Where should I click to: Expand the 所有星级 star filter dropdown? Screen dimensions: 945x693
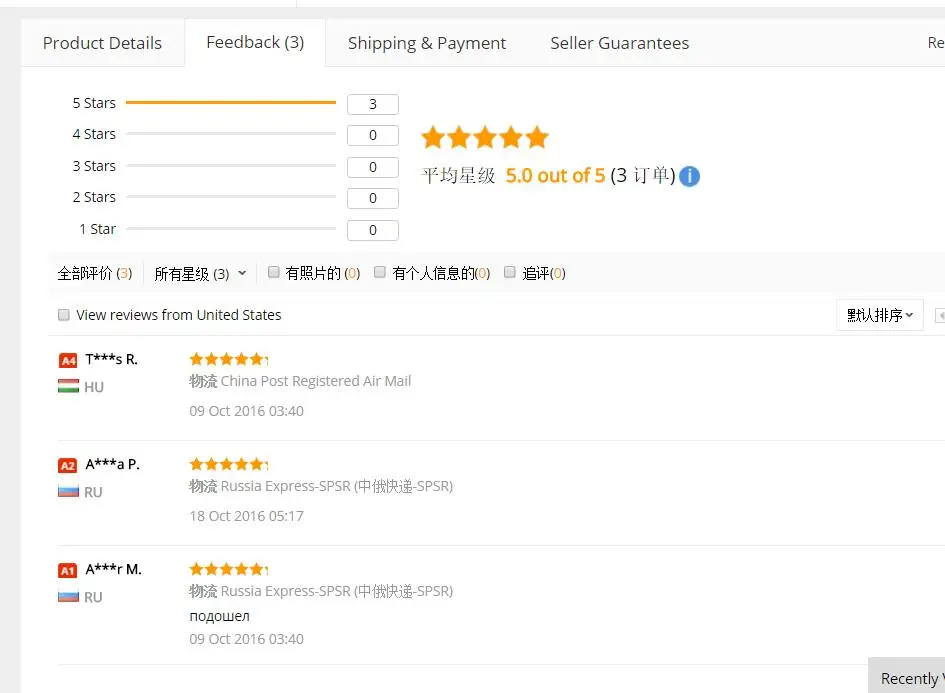pos(200,273)
